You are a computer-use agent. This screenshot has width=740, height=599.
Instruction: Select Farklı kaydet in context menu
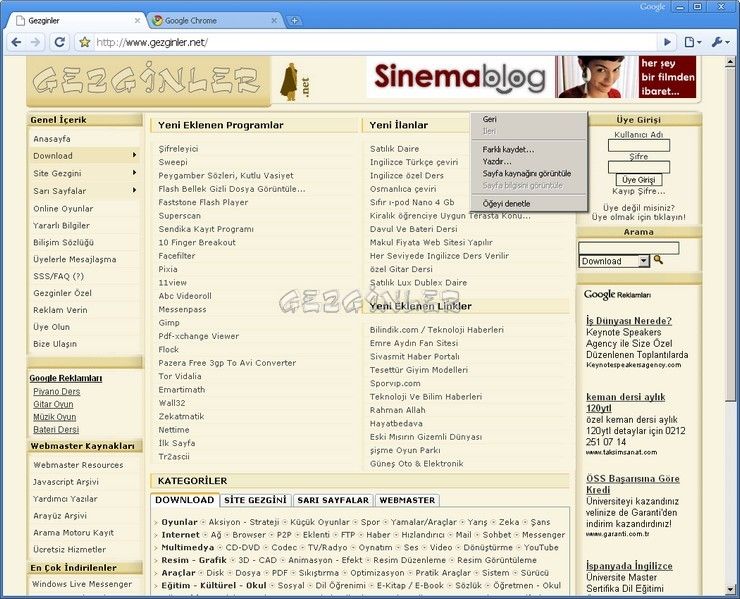pos(529,150)
